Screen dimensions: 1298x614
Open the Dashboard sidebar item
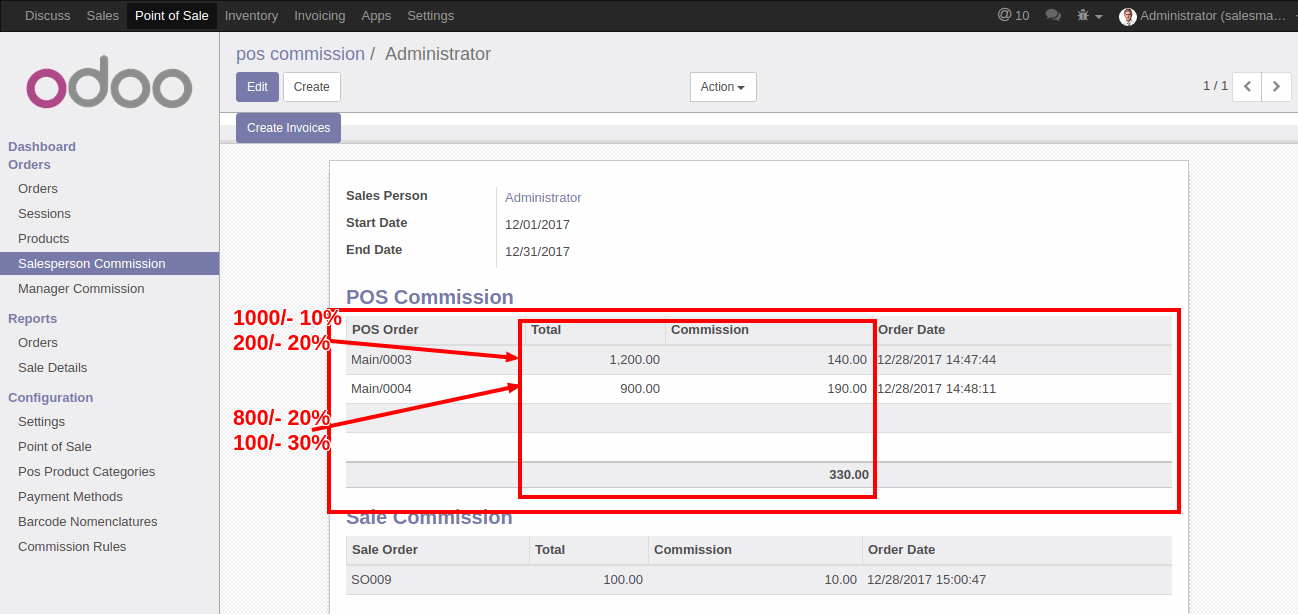42,147
